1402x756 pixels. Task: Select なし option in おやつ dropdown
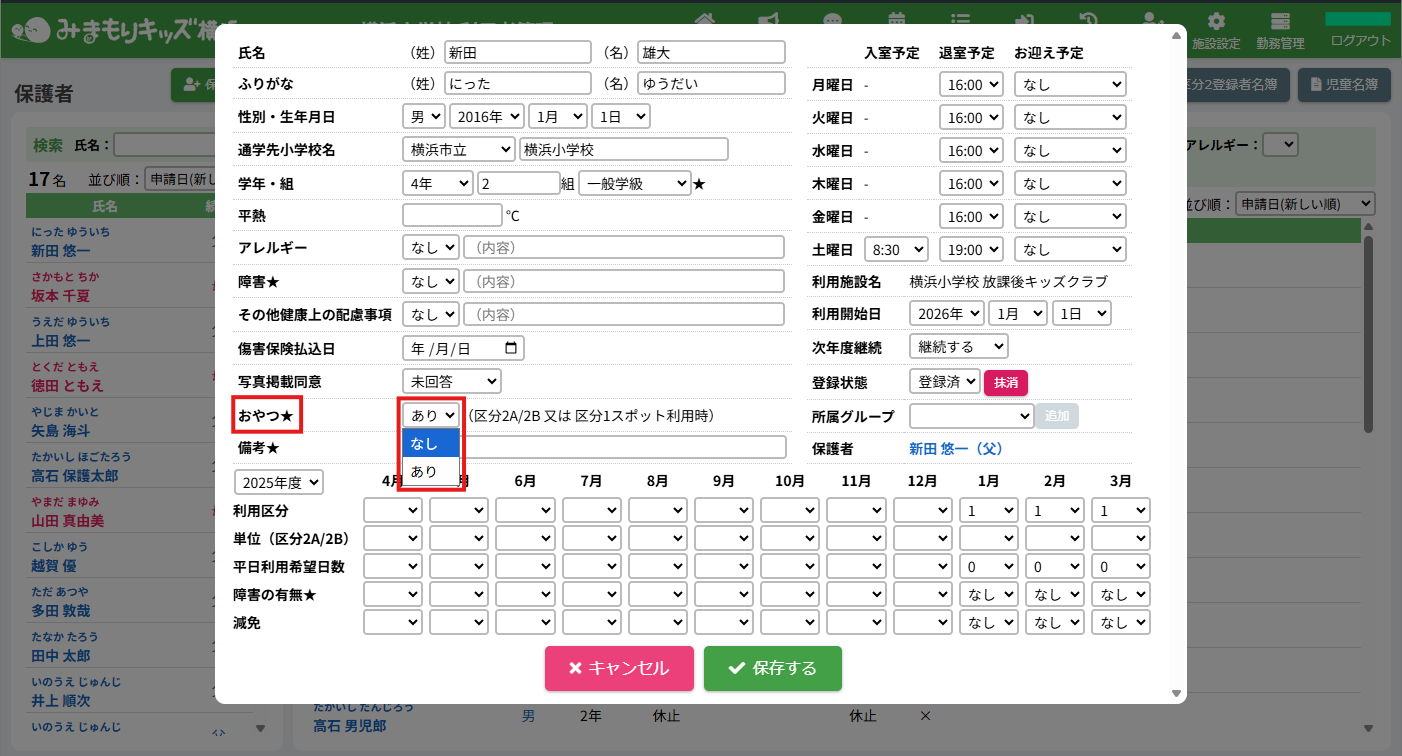[x=431, y=443]
